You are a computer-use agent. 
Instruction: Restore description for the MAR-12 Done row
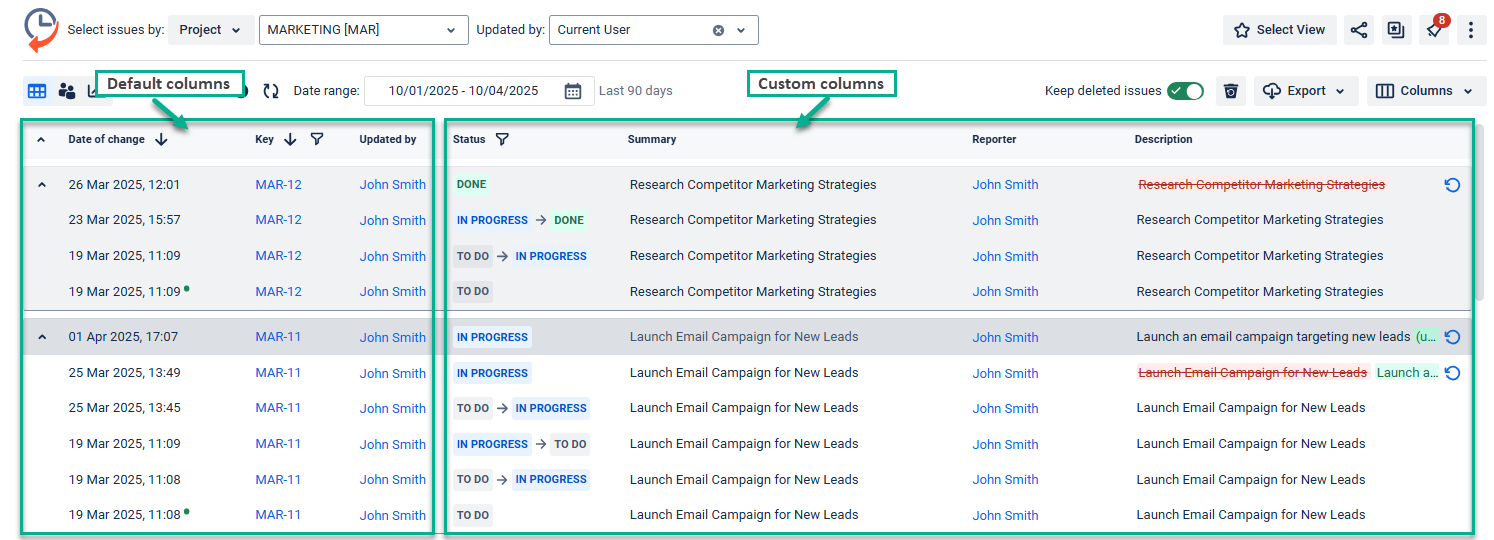(x=1452, y=185)
